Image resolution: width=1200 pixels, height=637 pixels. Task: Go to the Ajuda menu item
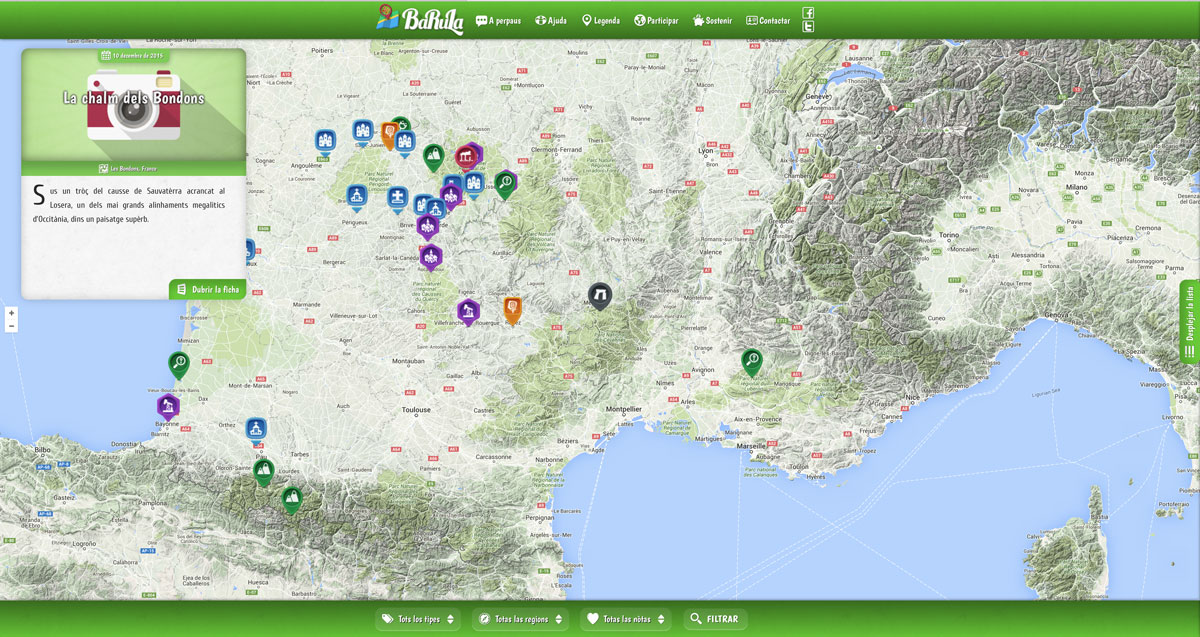click(x=551, y=20)
